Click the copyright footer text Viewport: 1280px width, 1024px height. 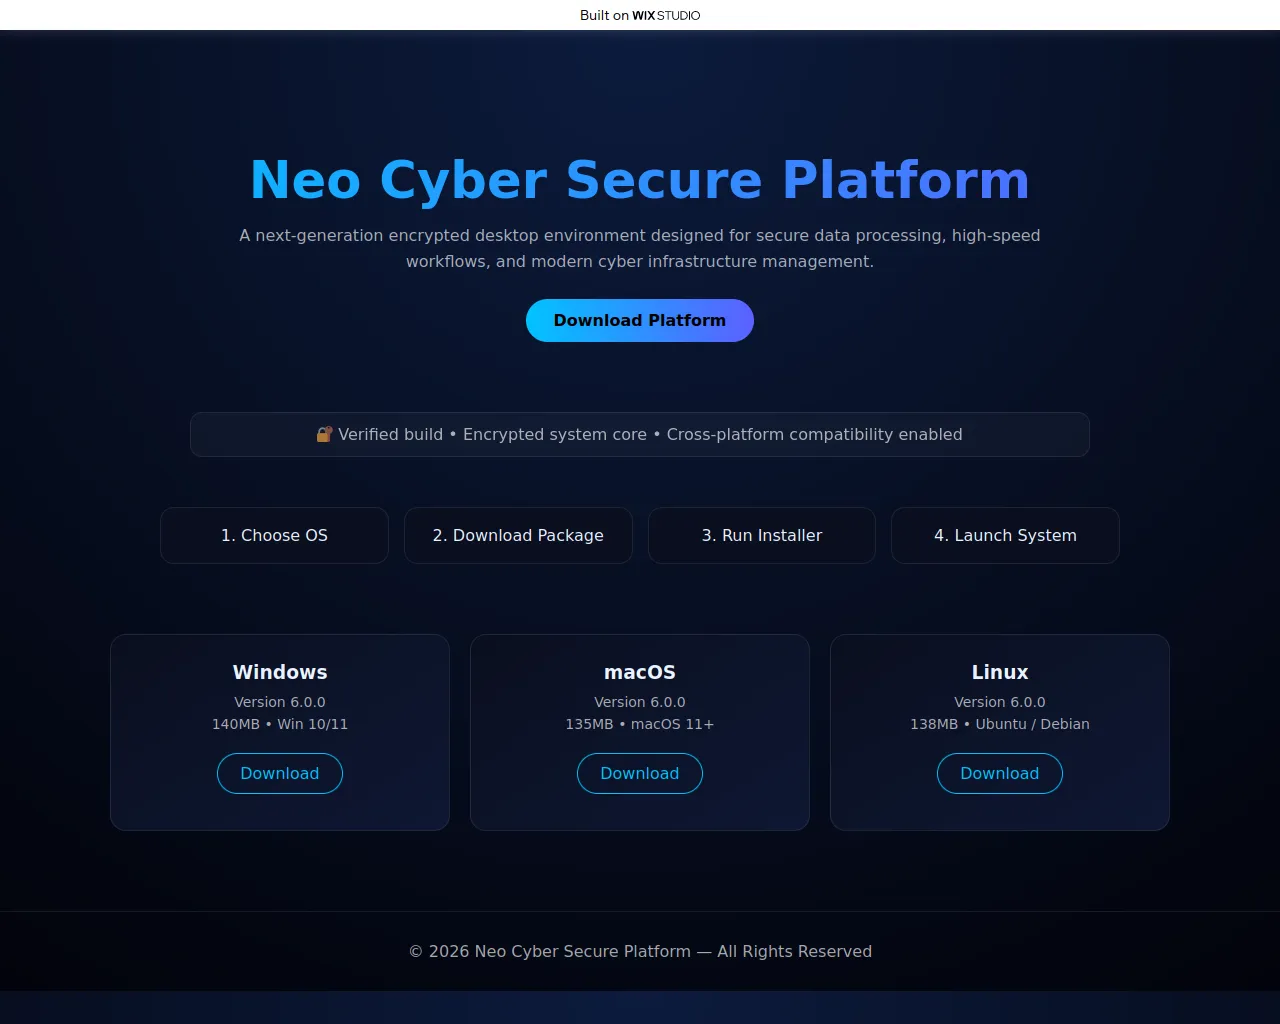(x=640, y=951)
